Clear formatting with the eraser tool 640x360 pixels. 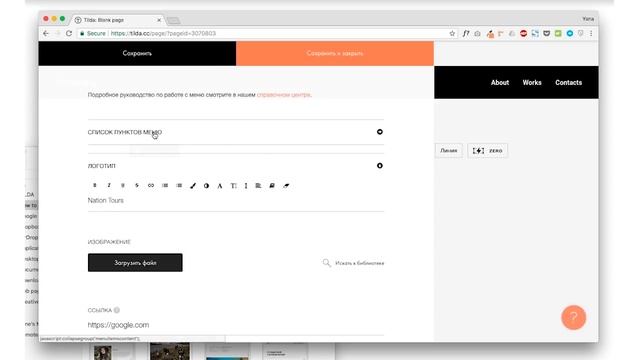[x=286, y=186]
